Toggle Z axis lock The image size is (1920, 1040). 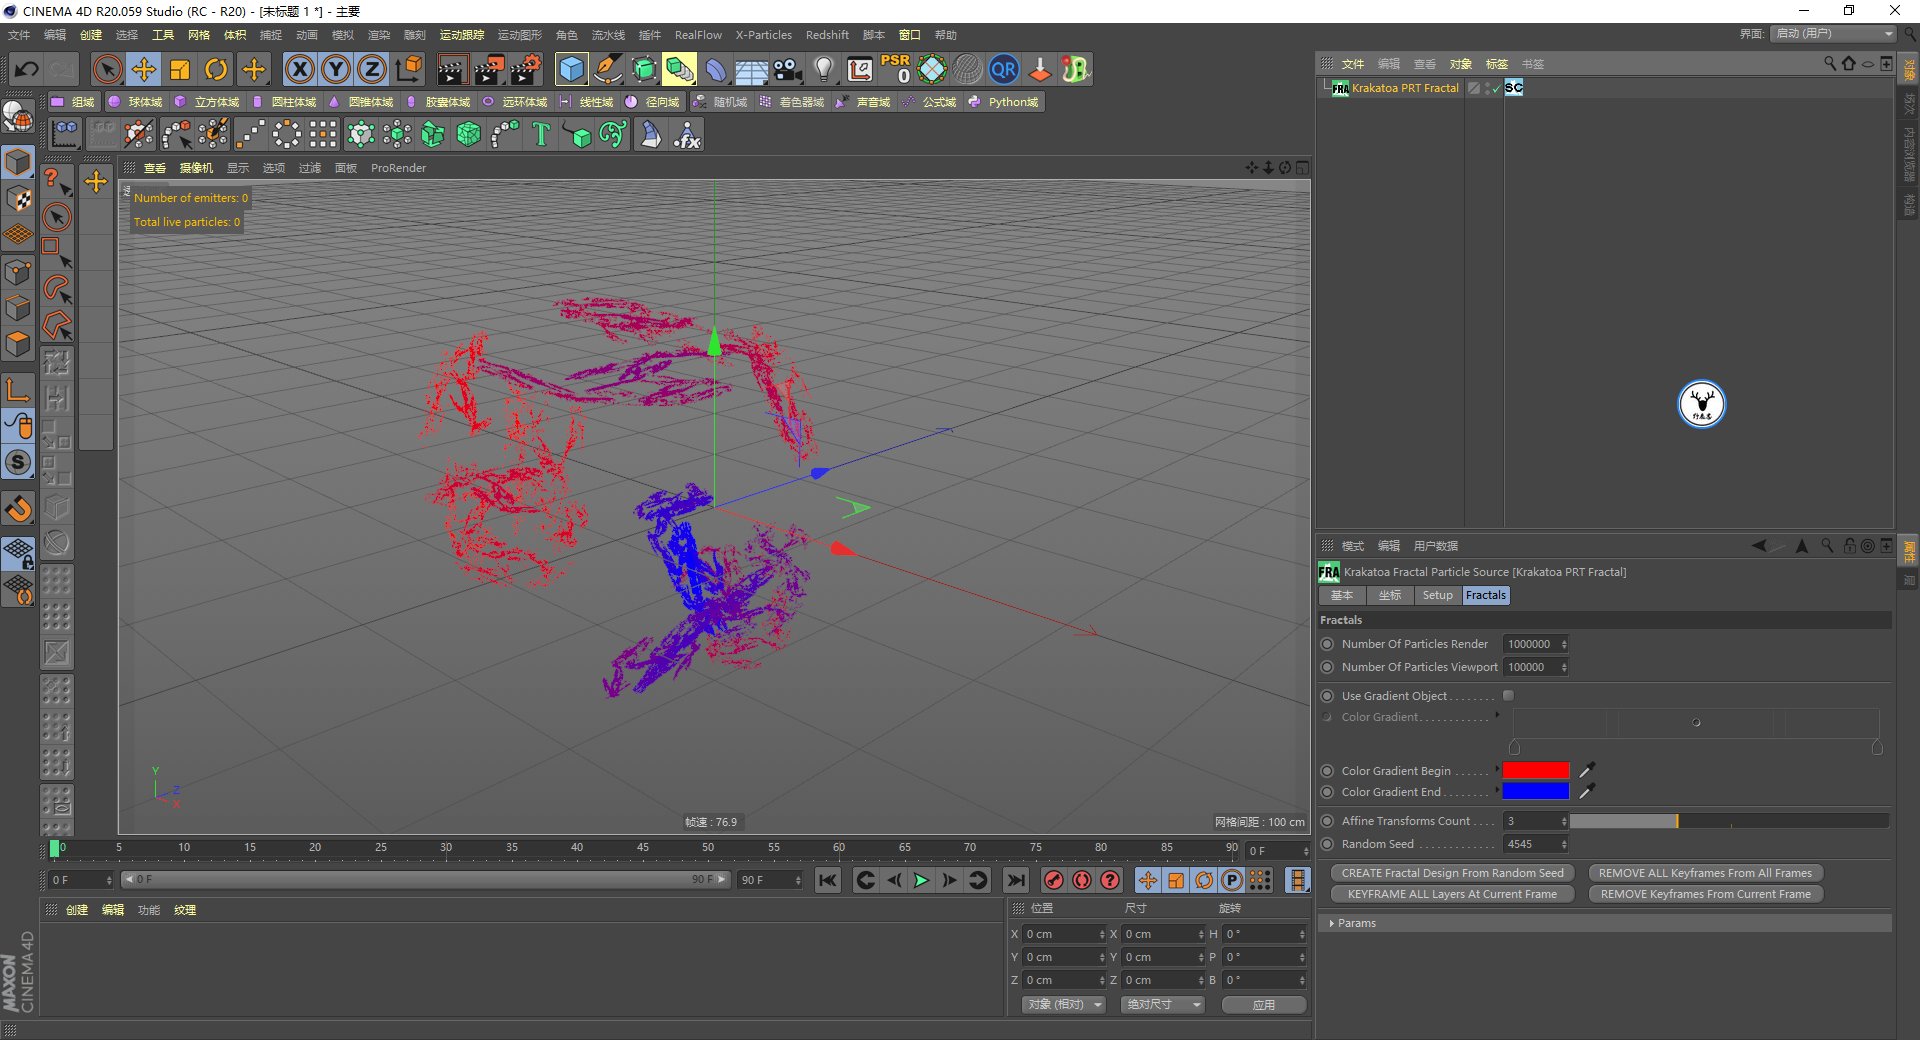click(x=372, y=69)
